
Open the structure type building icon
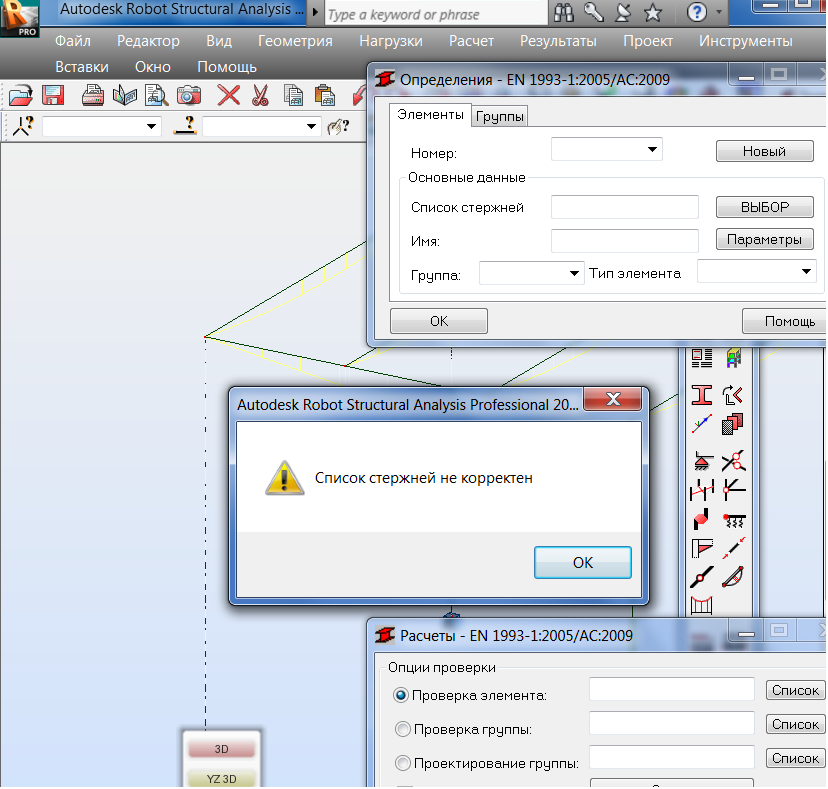click(x=733, y=358)
